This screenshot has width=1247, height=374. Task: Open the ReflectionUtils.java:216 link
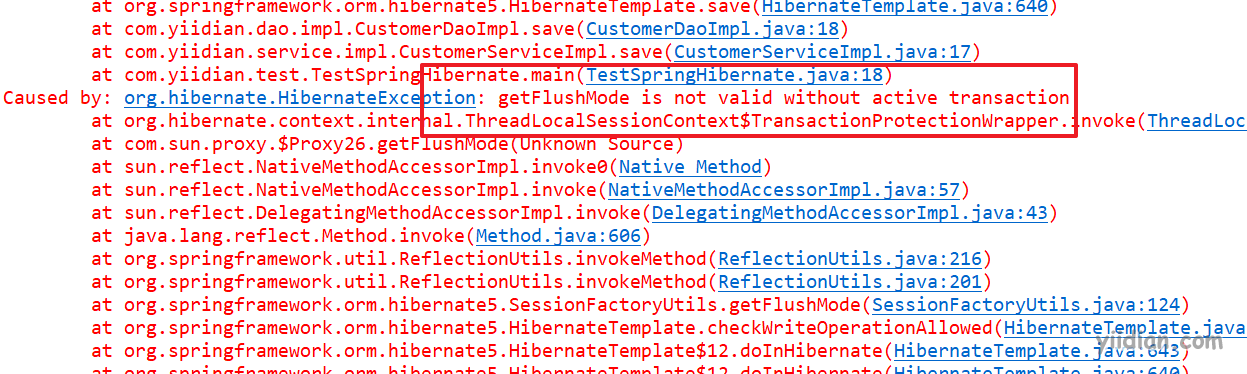[x=849, y=259]
